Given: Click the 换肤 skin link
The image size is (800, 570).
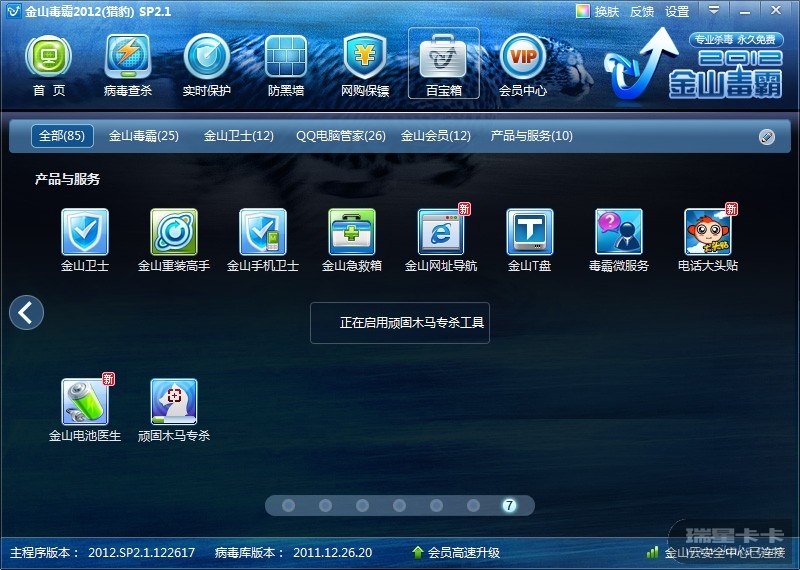Looking at the screenshot, I should point(607,11).
